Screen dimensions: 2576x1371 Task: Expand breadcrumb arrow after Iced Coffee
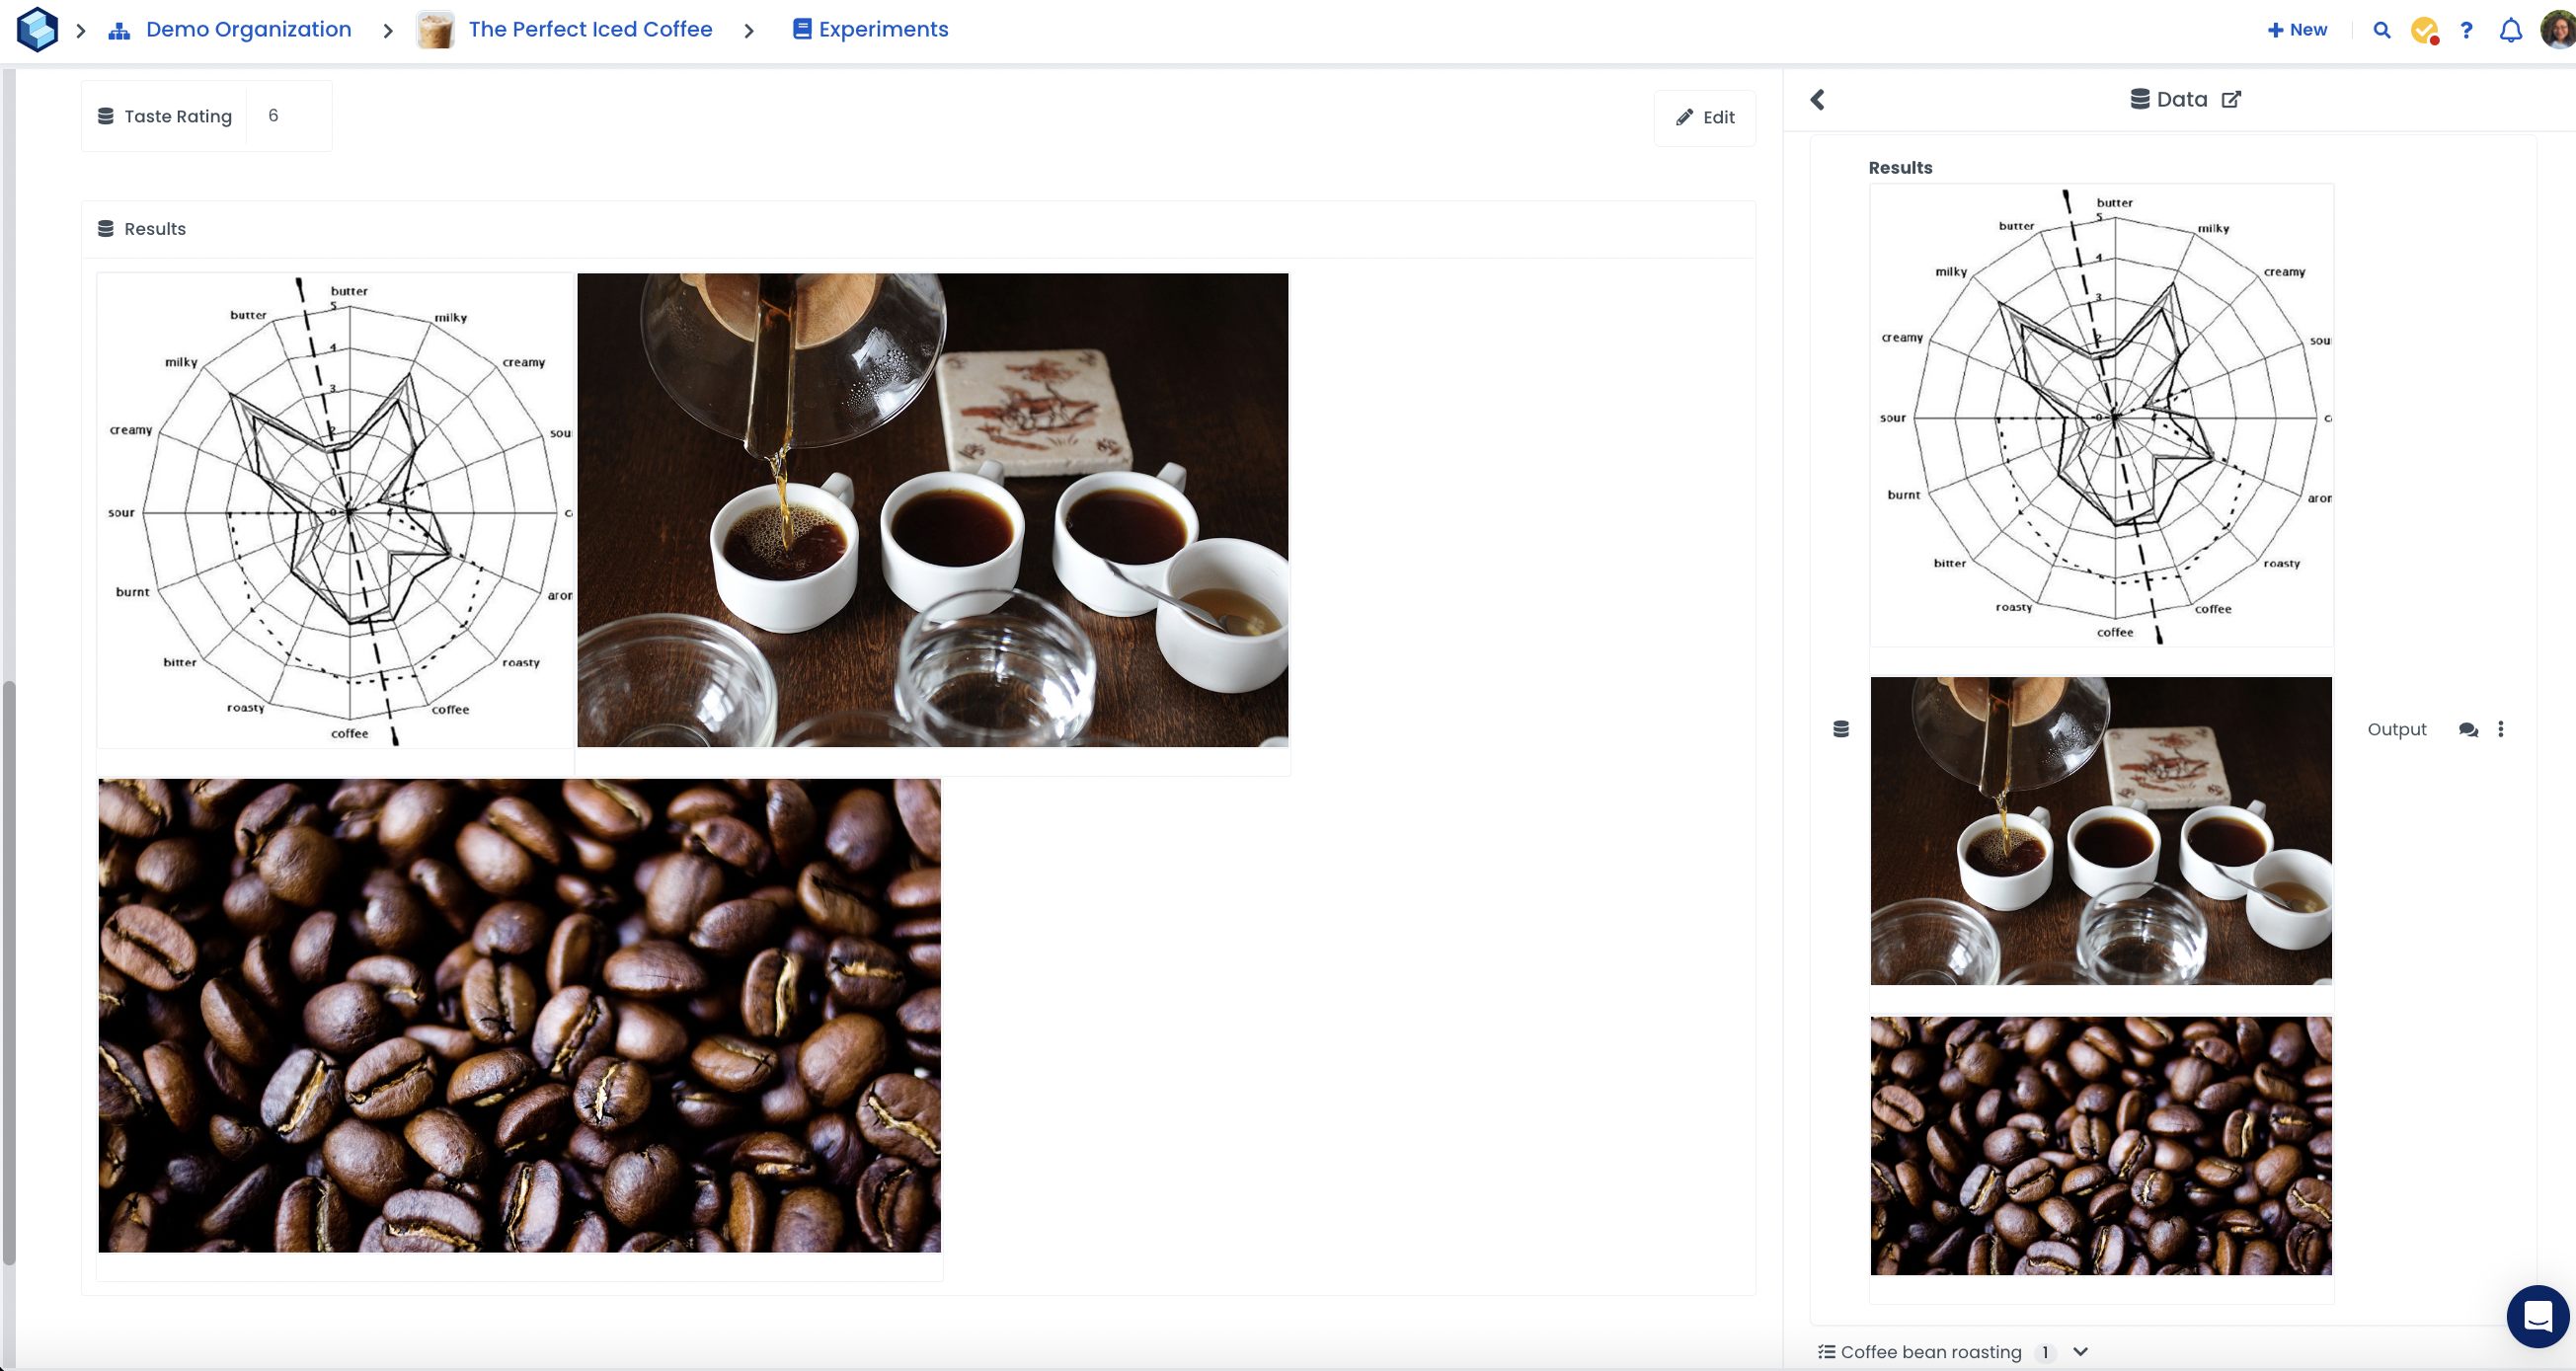[x=749, y=30]
